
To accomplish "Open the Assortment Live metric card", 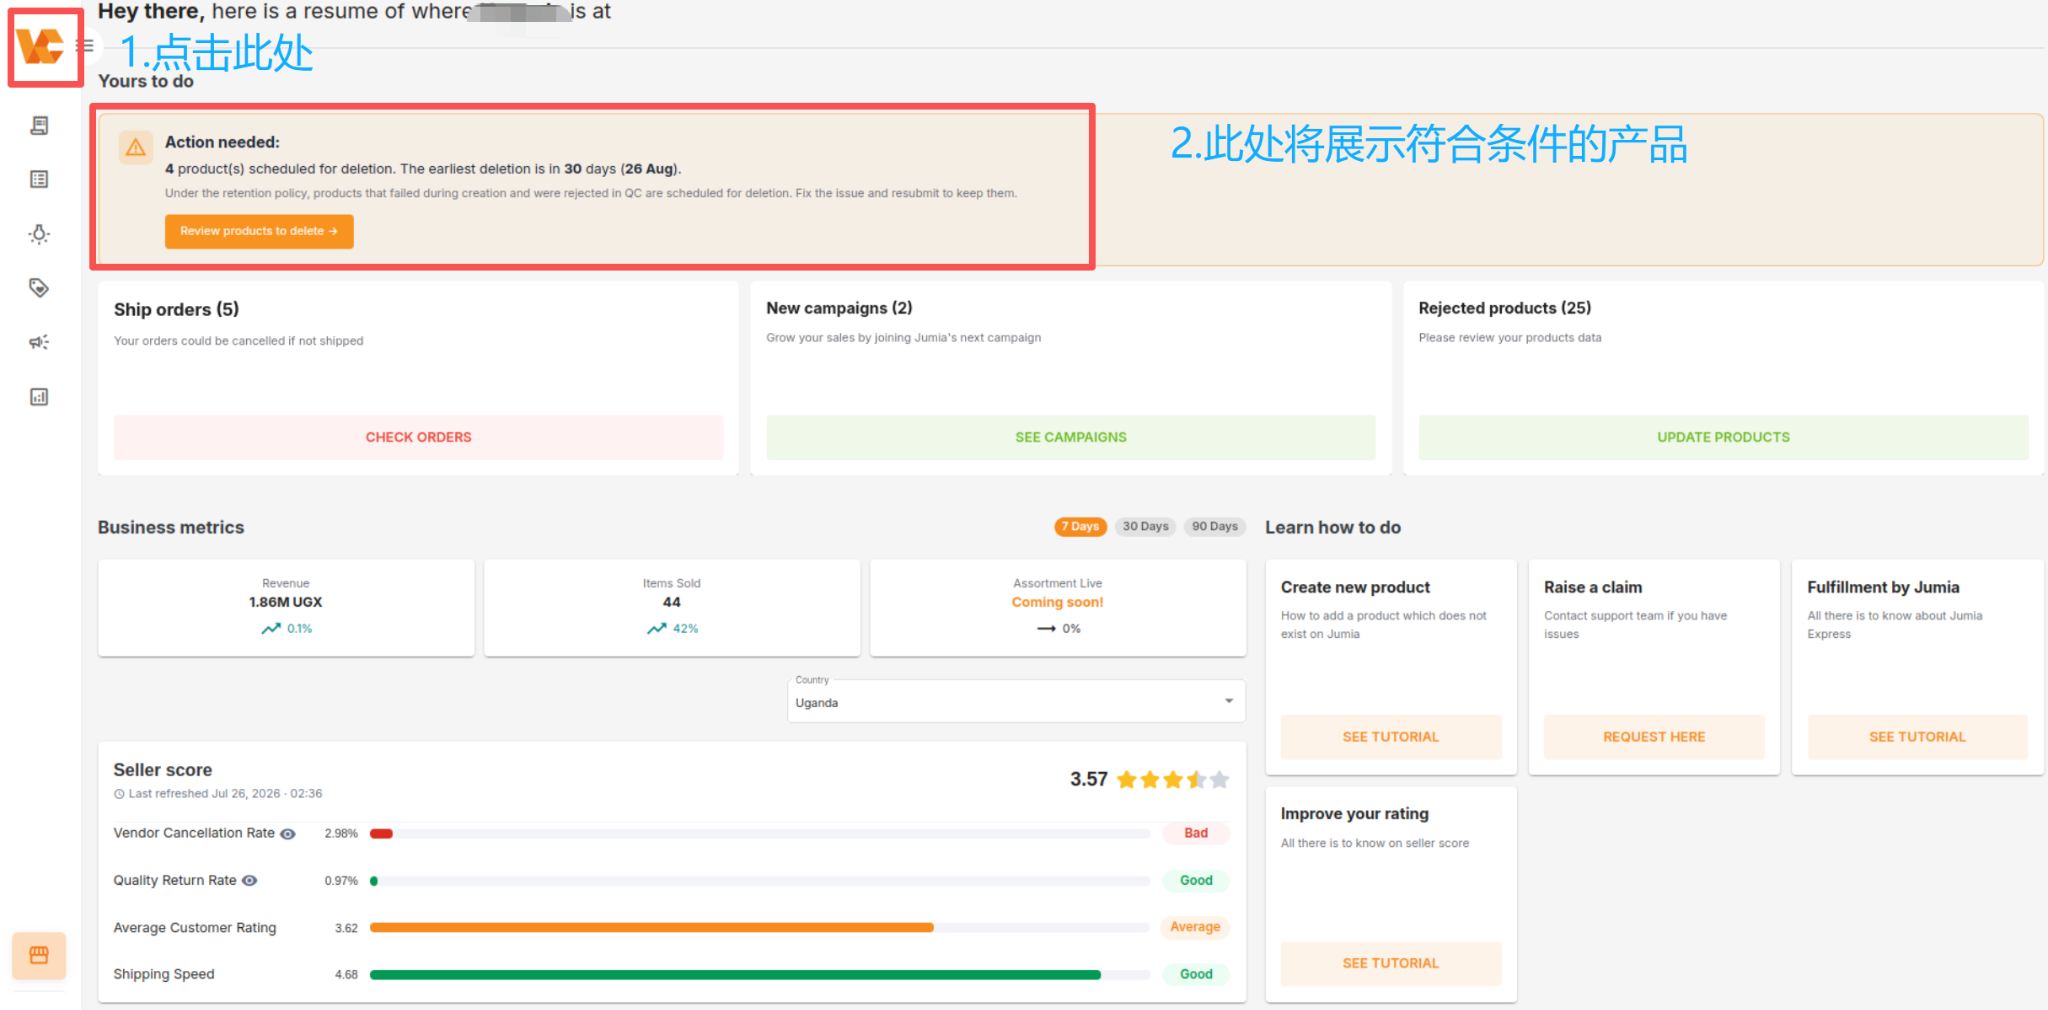I will (1058, 608).
